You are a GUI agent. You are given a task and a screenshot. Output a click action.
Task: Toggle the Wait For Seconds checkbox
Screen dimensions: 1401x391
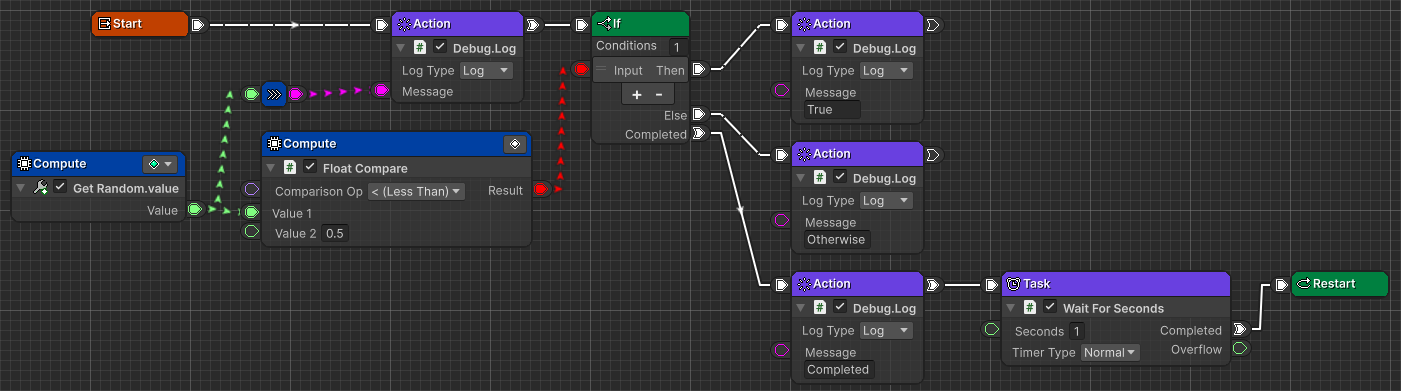[1050, 307]
